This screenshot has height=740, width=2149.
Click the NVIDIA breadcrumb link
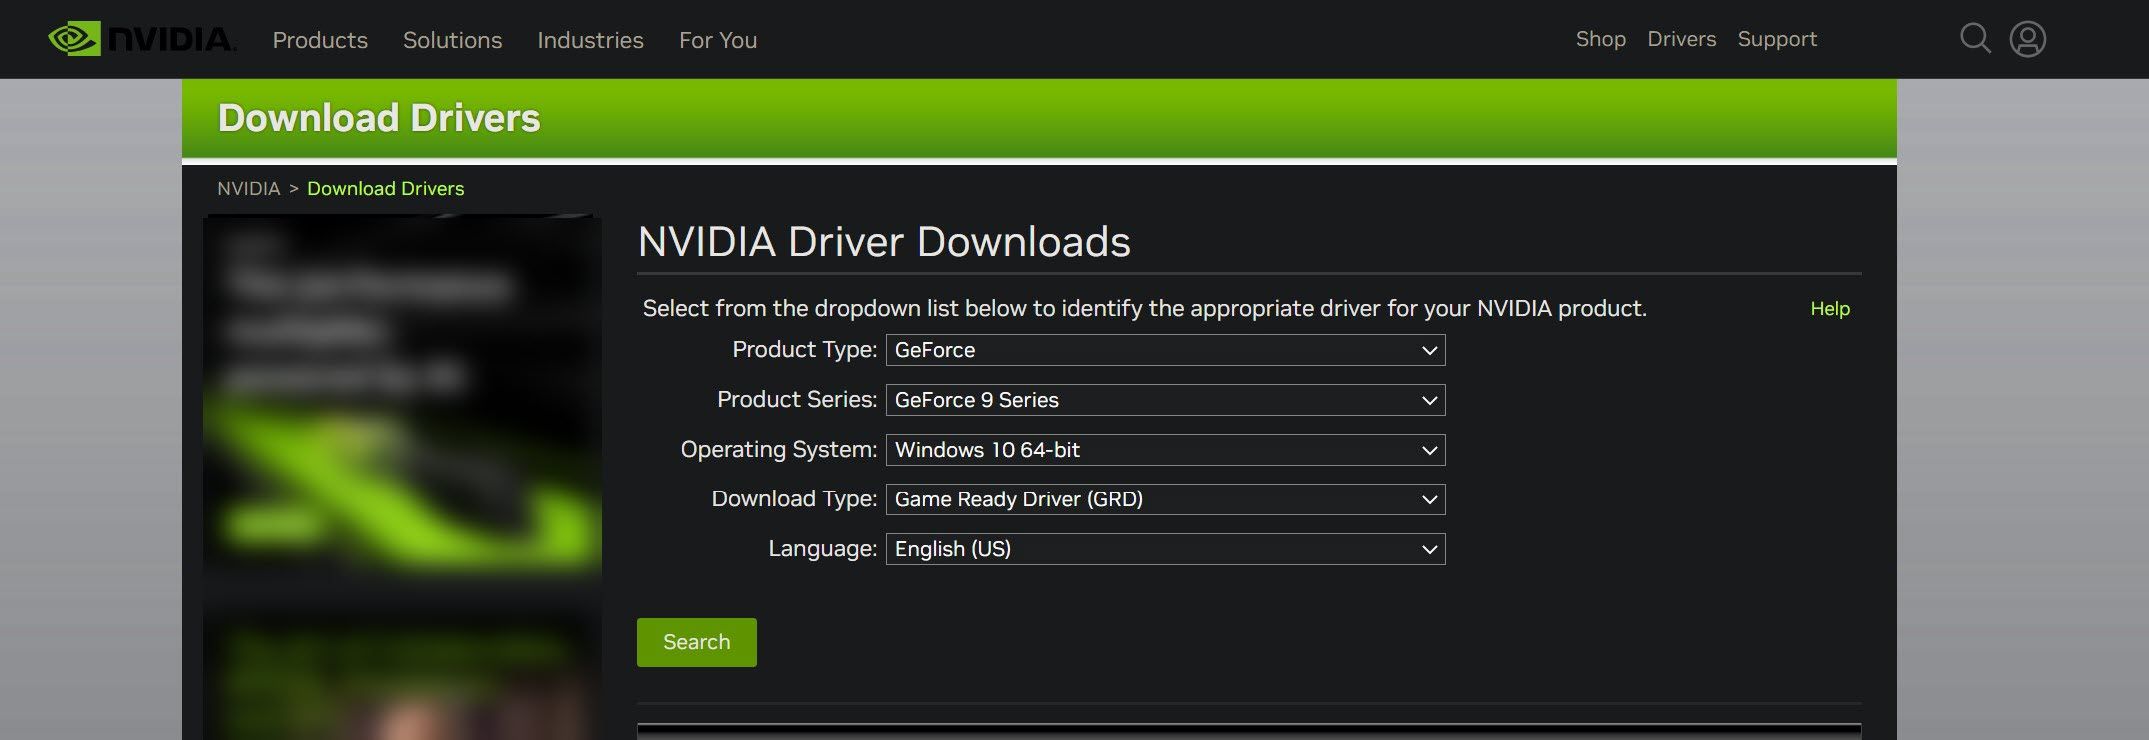click(x=248, y=188)
